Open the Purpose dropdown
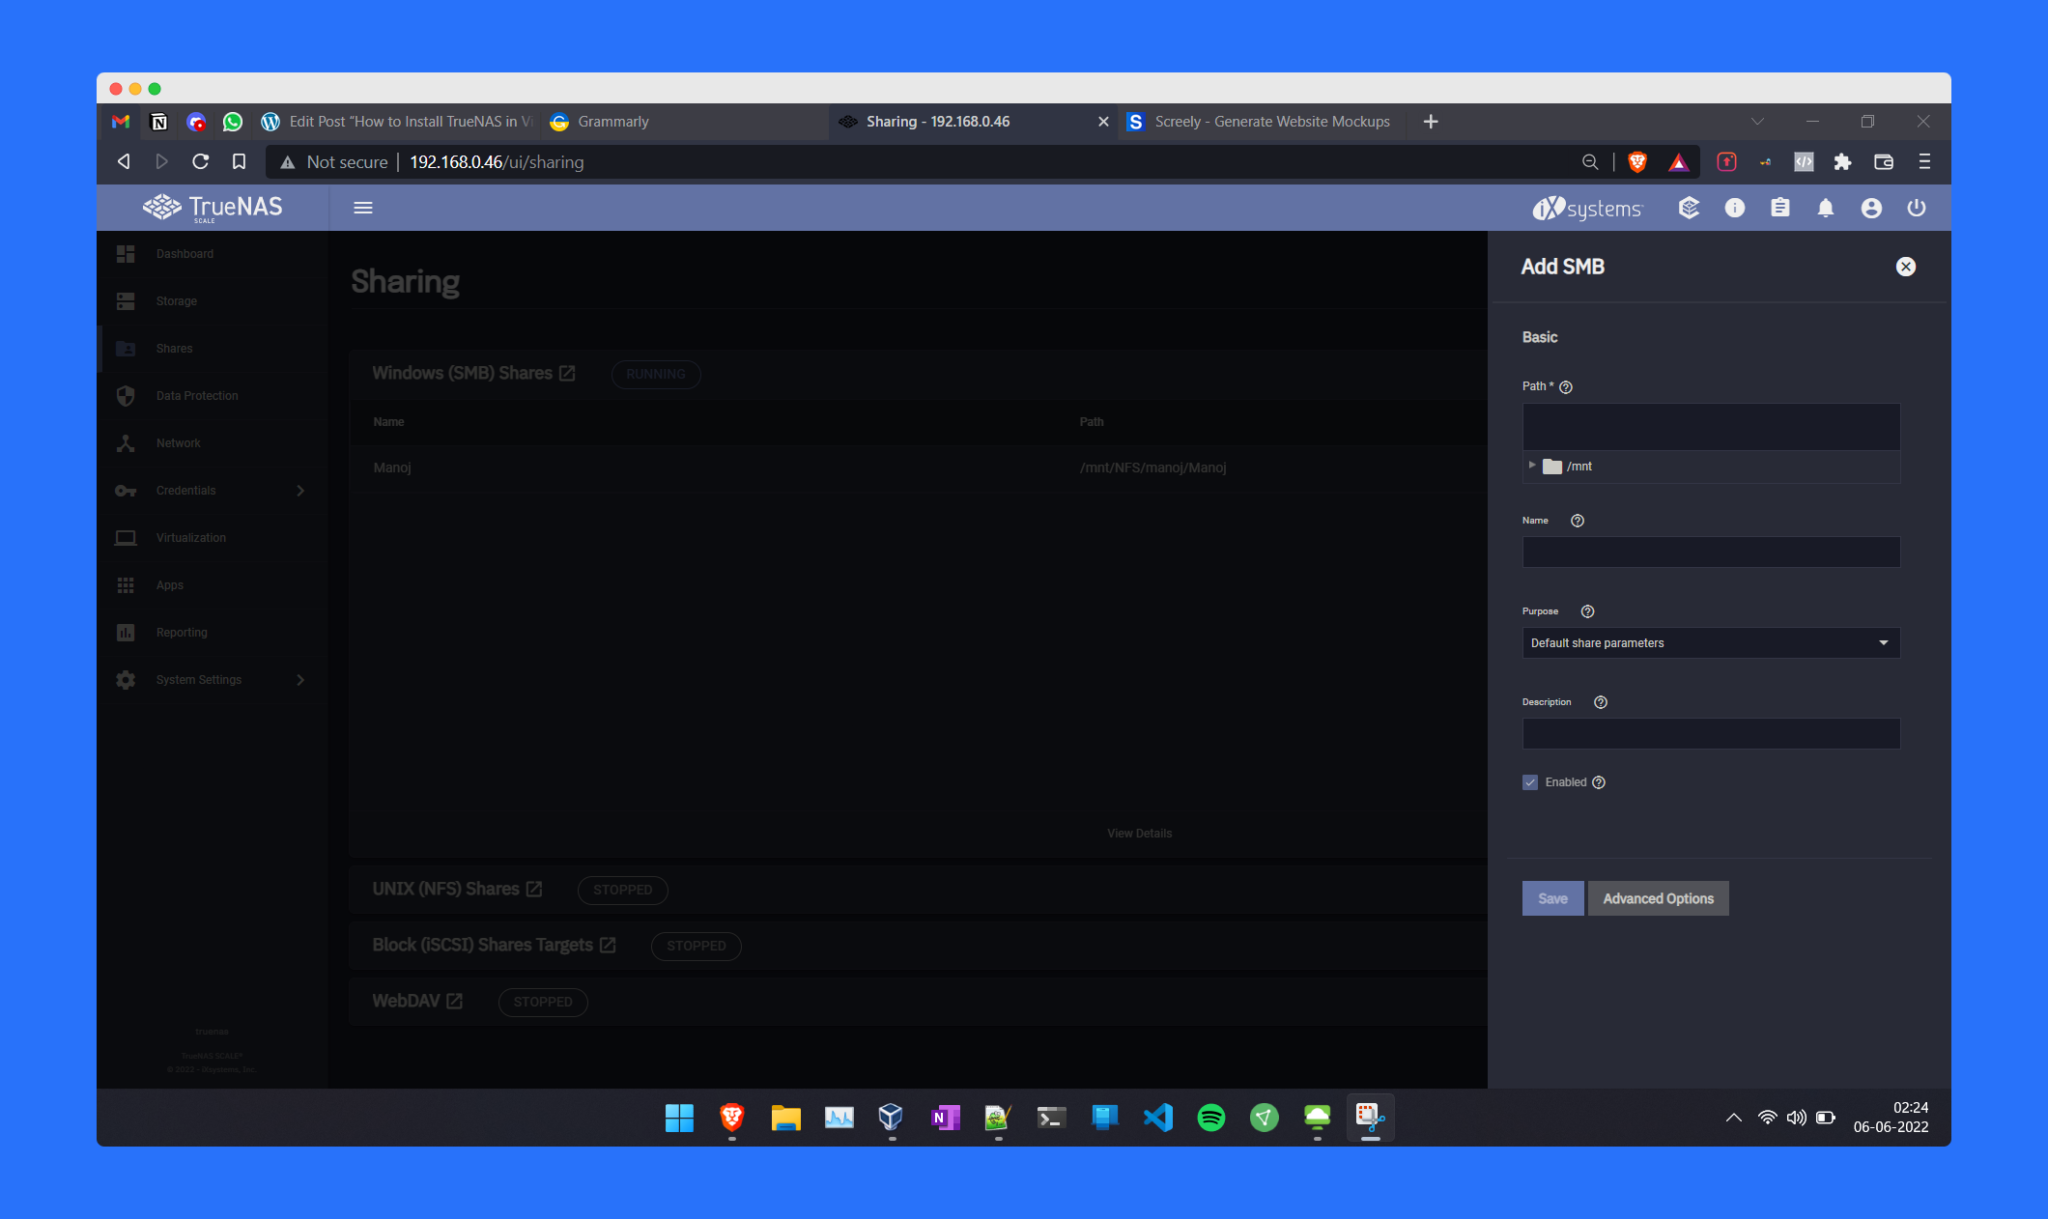The image size is (2048, 1219). coord(1710,643)
